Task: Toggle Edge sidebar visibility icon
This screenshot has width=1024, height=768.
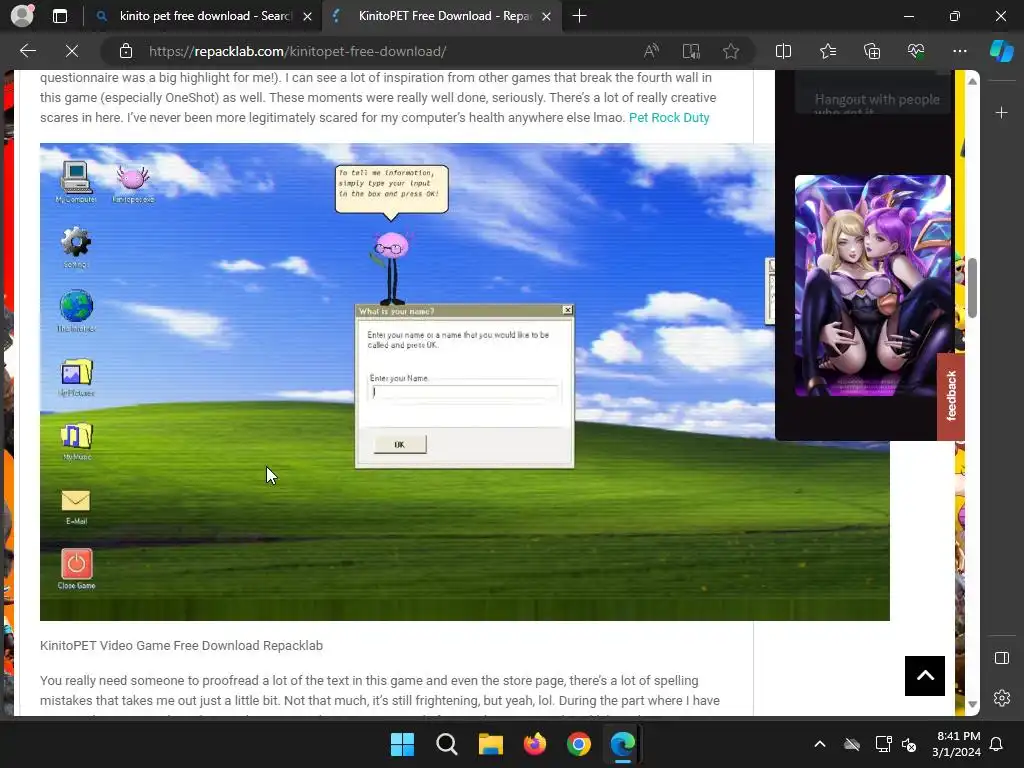Action: click(x=1001, y=658)
